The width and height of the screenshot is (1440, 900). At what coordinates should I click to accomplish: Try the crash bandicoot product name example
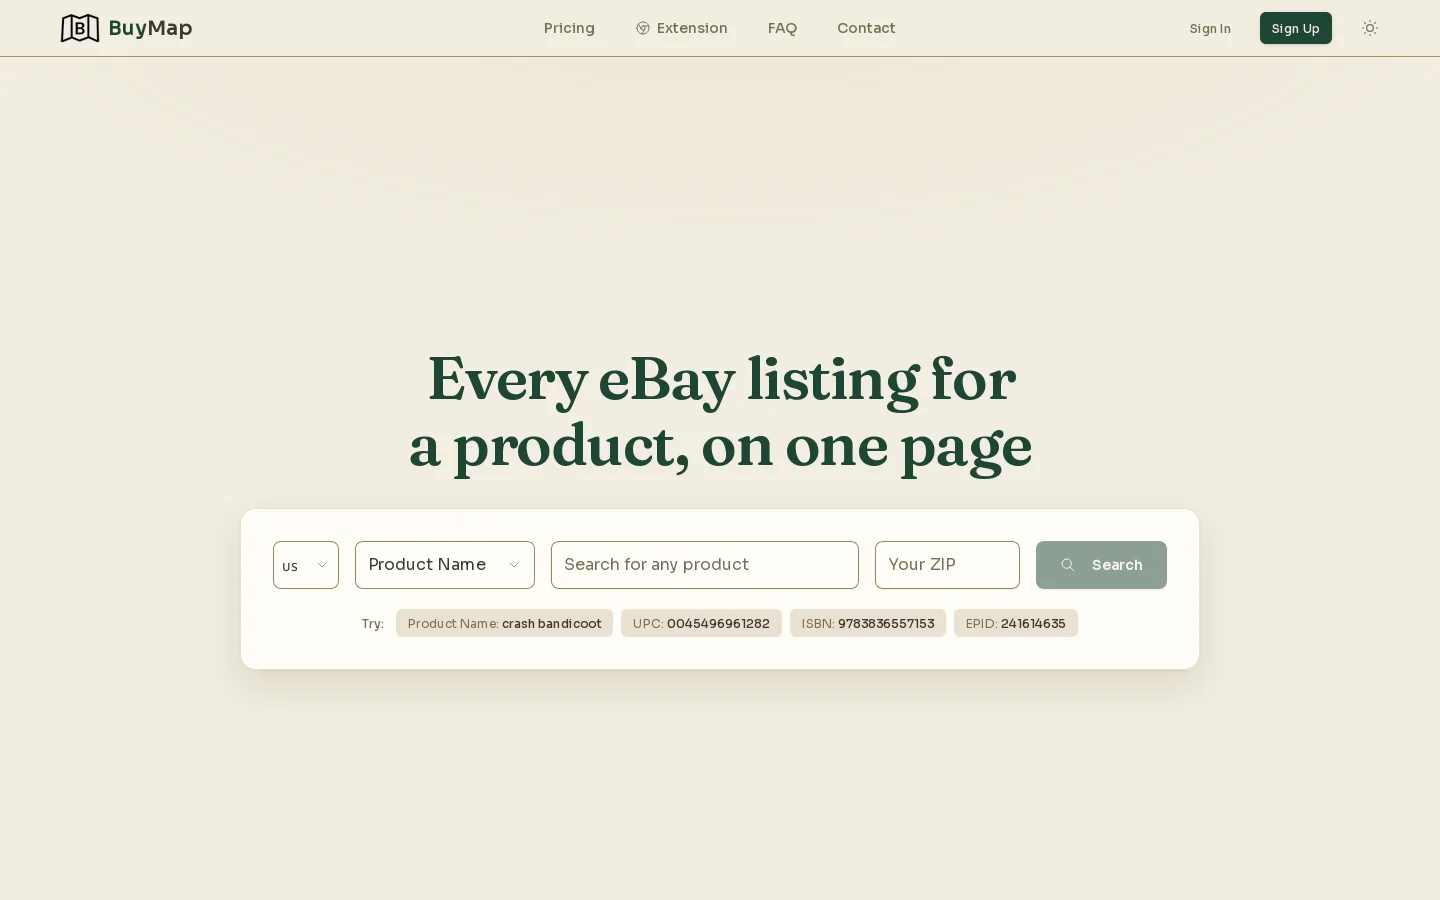point(504,623)
